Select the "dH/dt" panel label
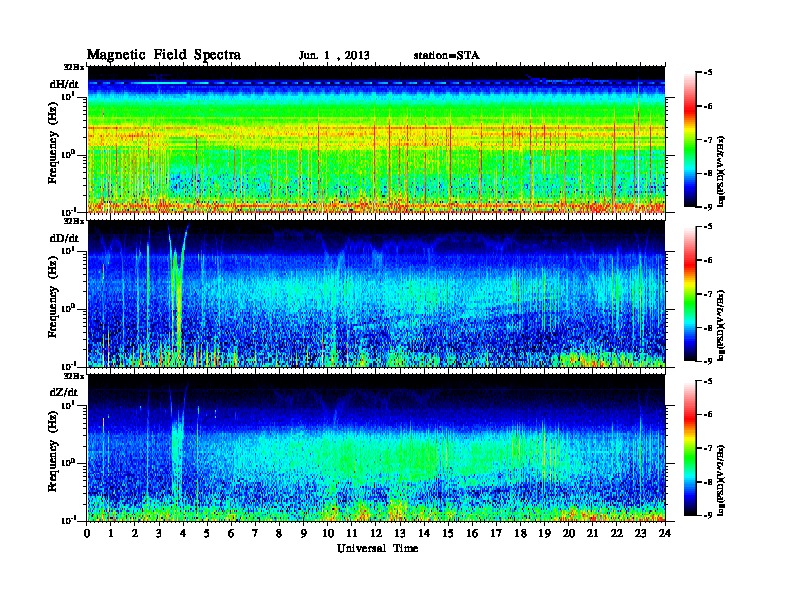 (64, 85)
